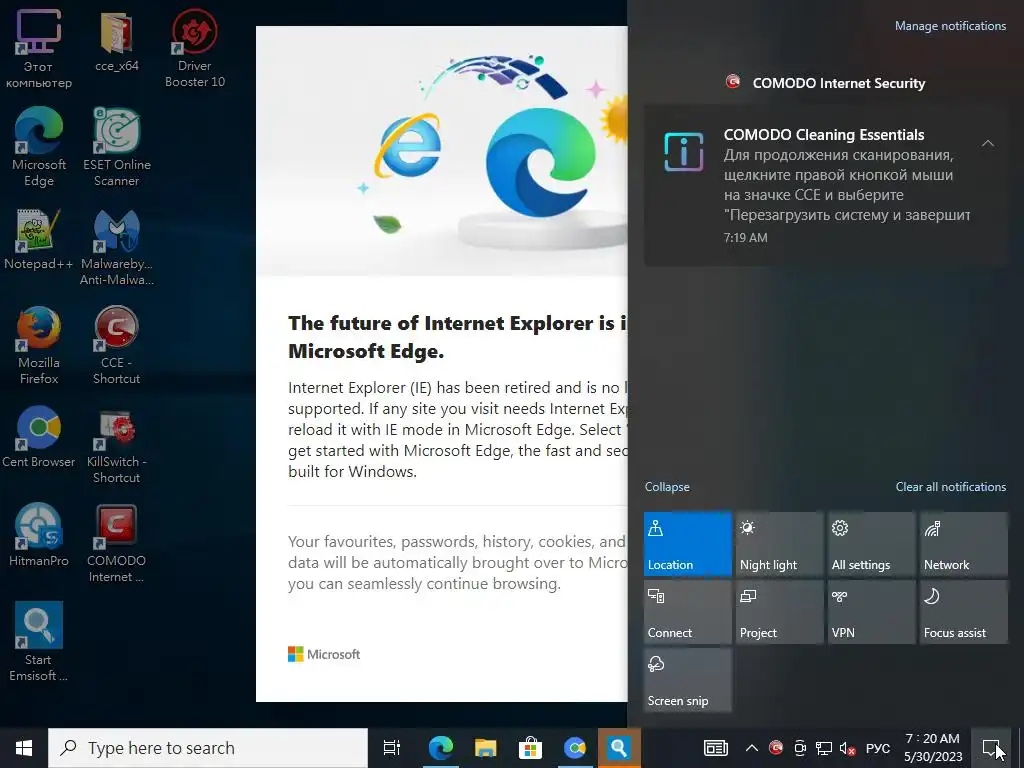
Task: Open Notepad++ desktop shortcut
Action: pyautogui.click(x=39, y=239)
